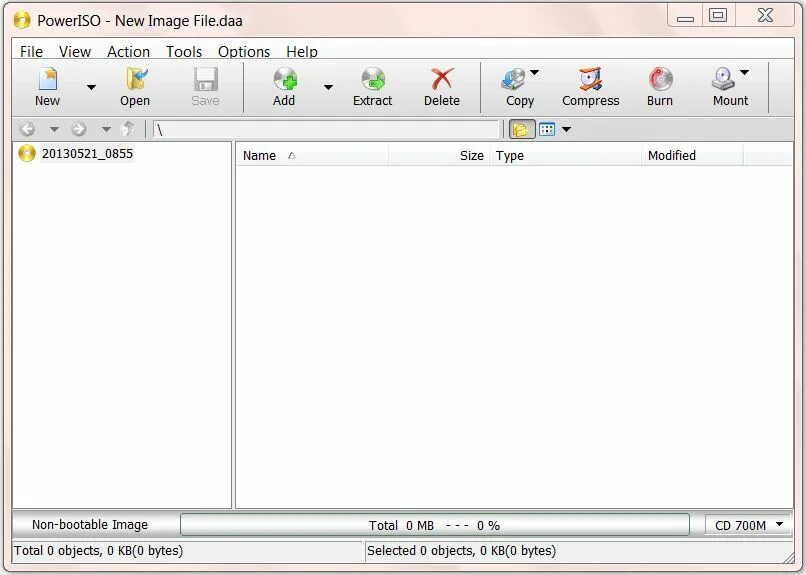Open the Copy dropdown arrow

coord(535,72)
